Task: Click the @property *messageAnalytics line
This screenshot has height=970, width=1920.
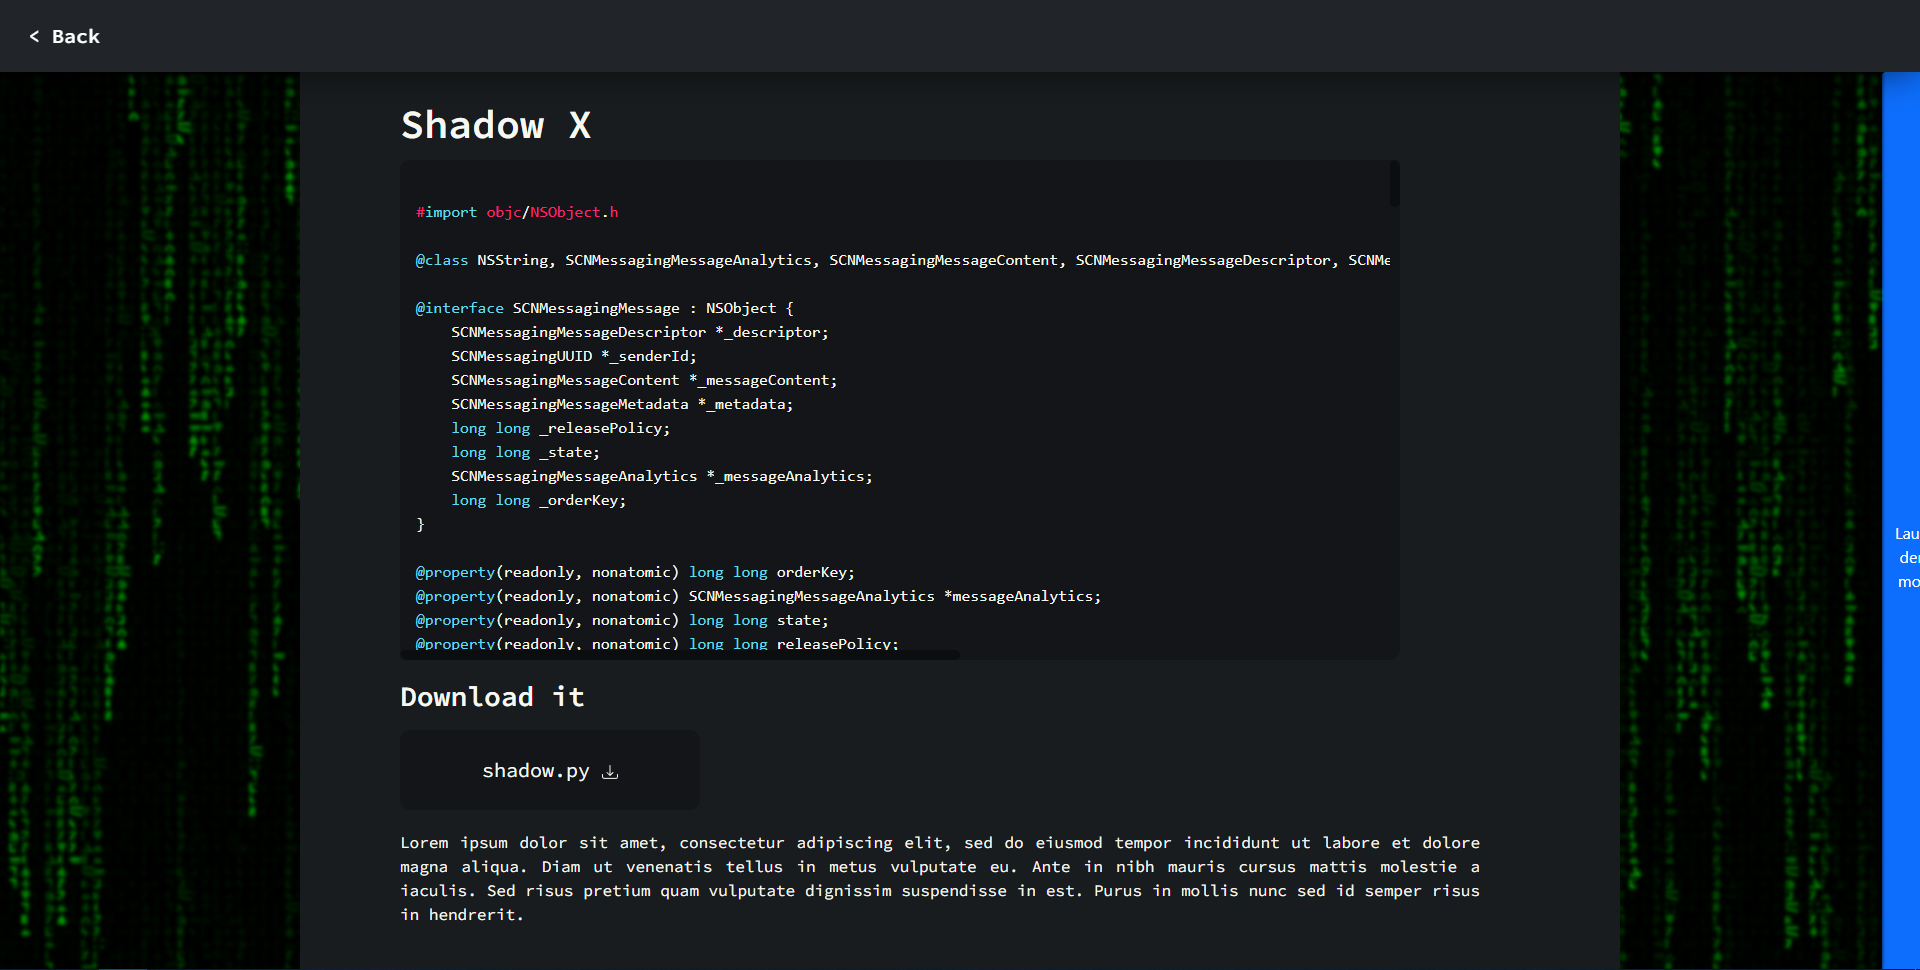Action: coord(758,596)
